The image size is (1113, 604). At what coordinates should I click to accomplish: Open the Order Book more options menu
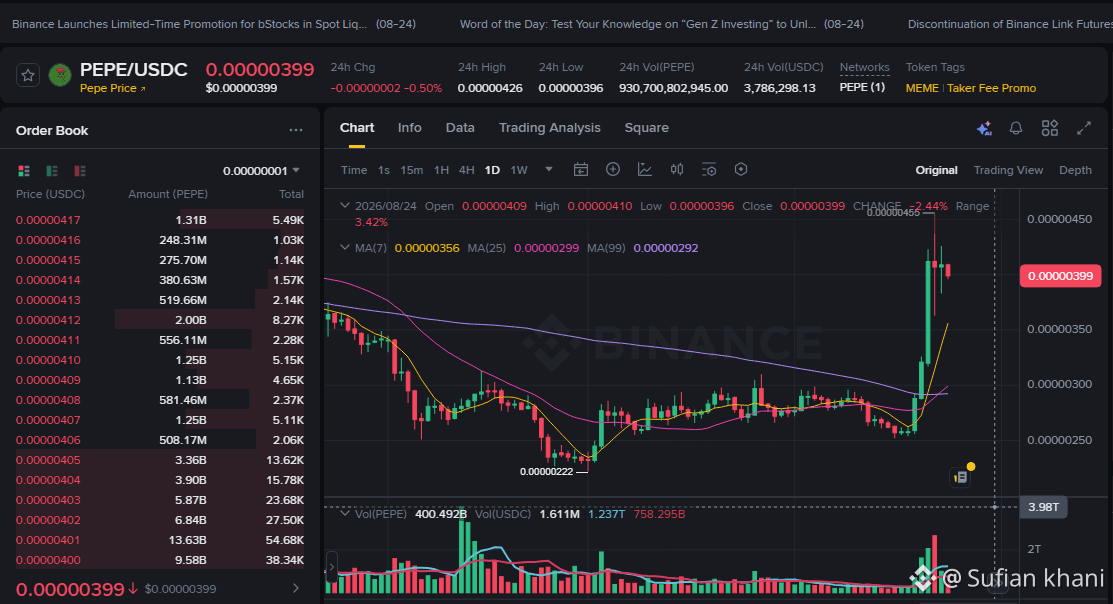tap(296, 131)
